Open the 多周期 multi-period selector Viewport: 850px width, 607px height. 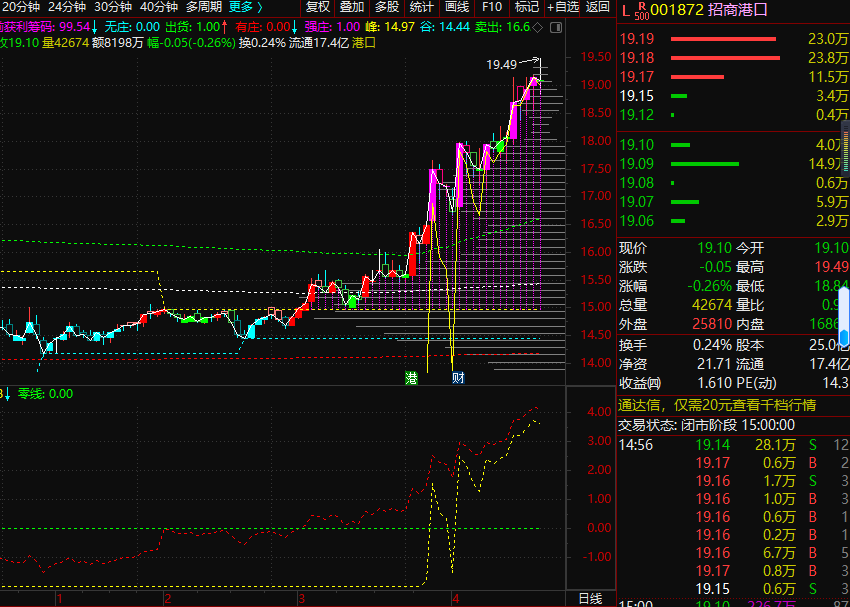(x=204, y=7)
